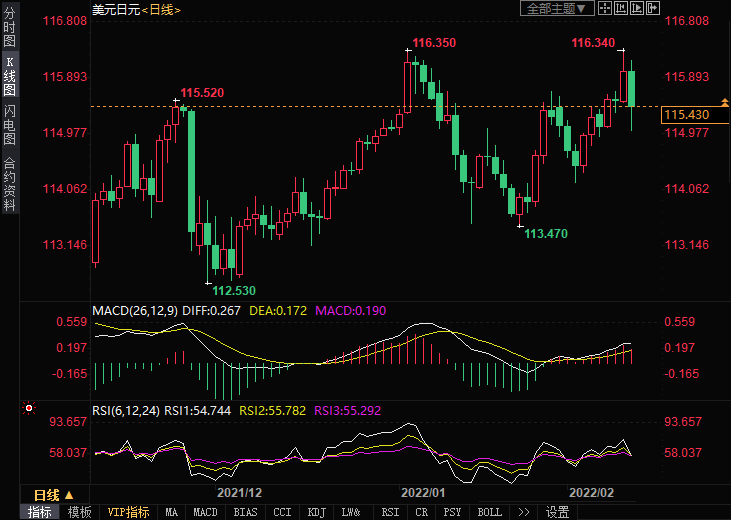Open the 闪电图 sidebar tab
The image size is (731, 520).
point(9,125)
